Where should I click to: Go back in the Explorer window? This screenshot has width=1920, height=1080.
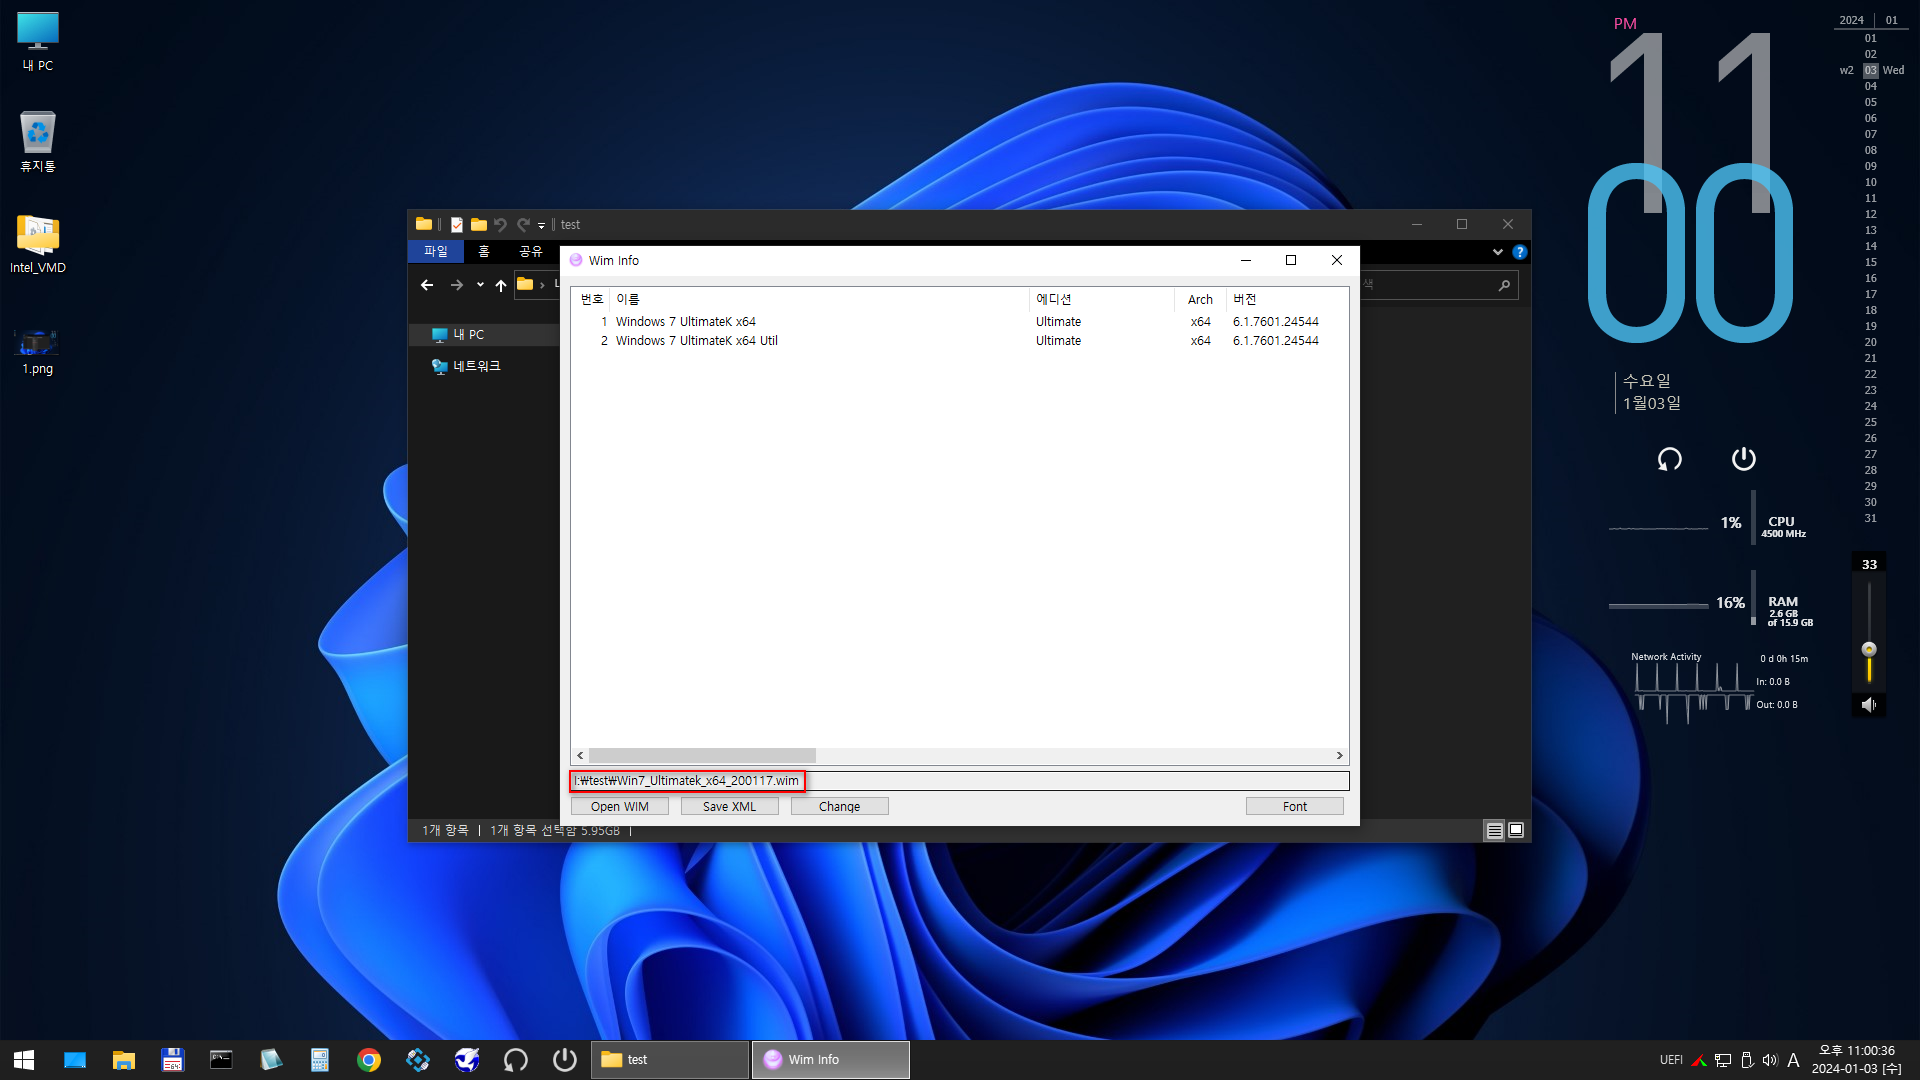[427, 285]
